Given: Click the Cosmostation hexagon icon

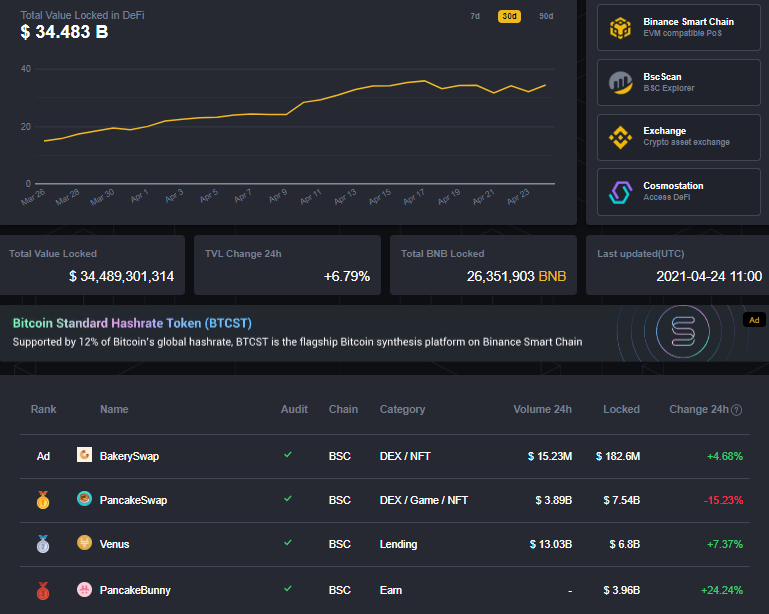Looking at the screenshot, I should click(x=621, y=191).
